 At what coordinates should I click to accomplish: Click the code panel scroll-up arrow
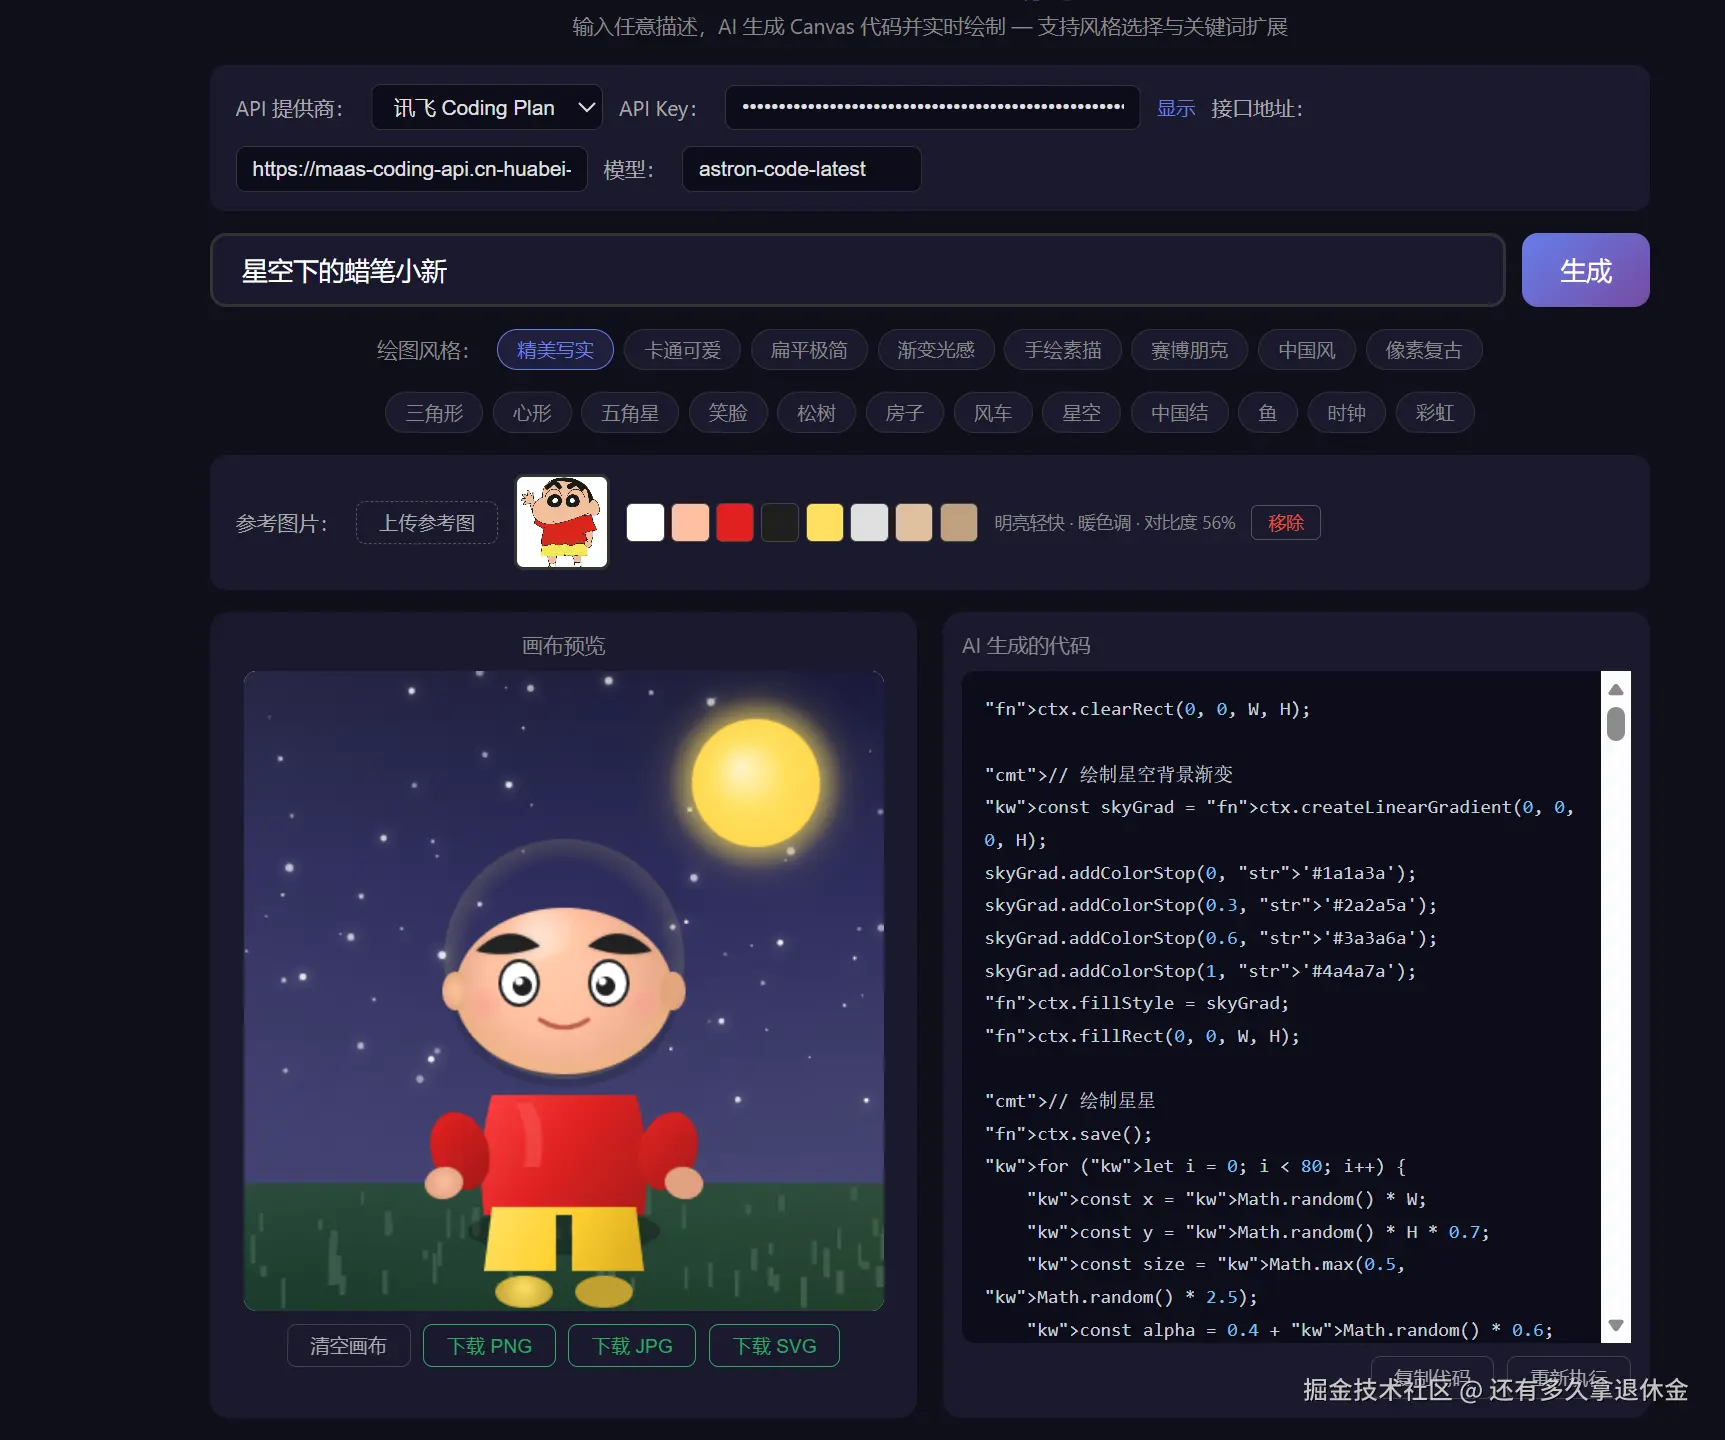(1616, 689)
